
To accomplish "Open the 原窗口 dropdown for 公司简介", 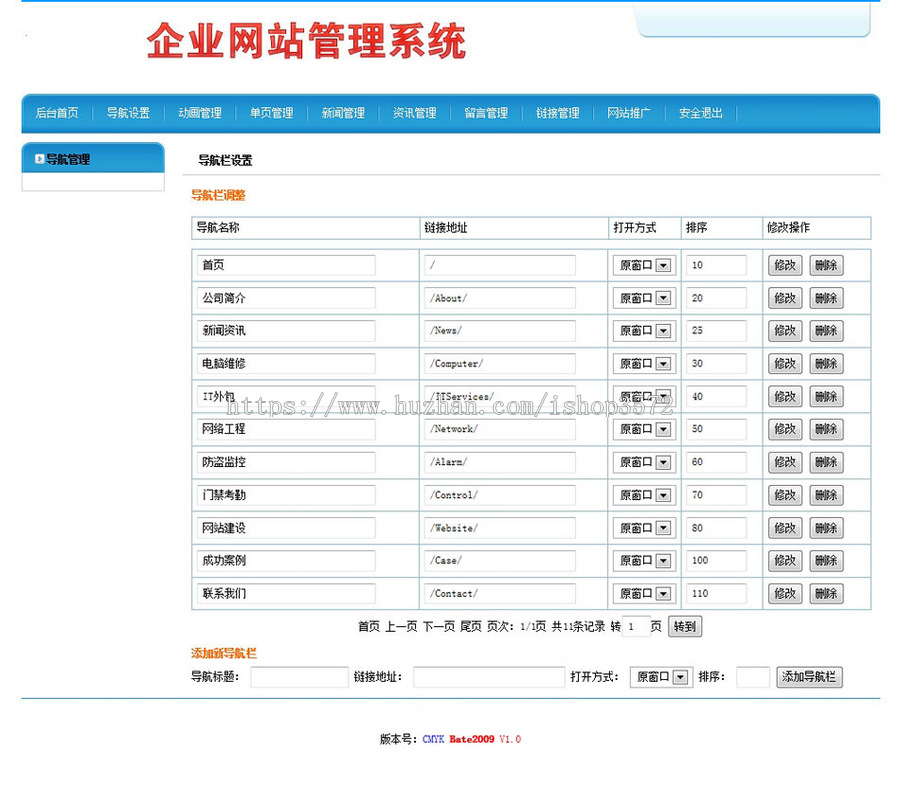I will 643,298.
